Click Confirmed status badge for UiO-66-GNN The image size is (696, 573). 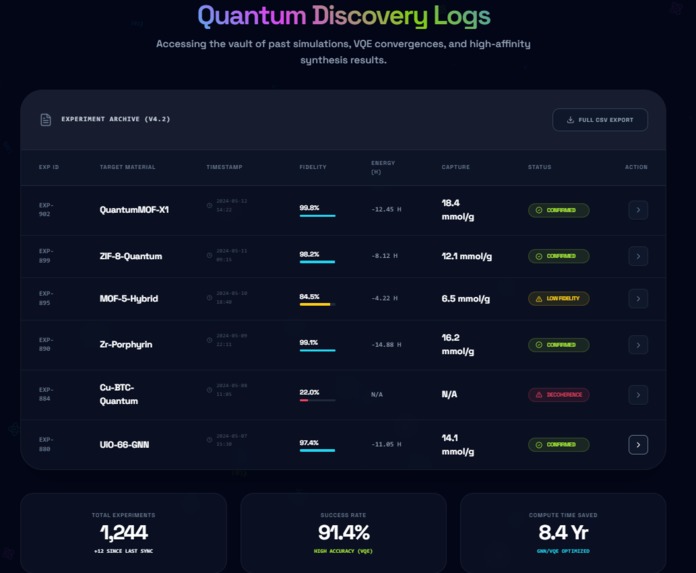[x=558, y=444]
